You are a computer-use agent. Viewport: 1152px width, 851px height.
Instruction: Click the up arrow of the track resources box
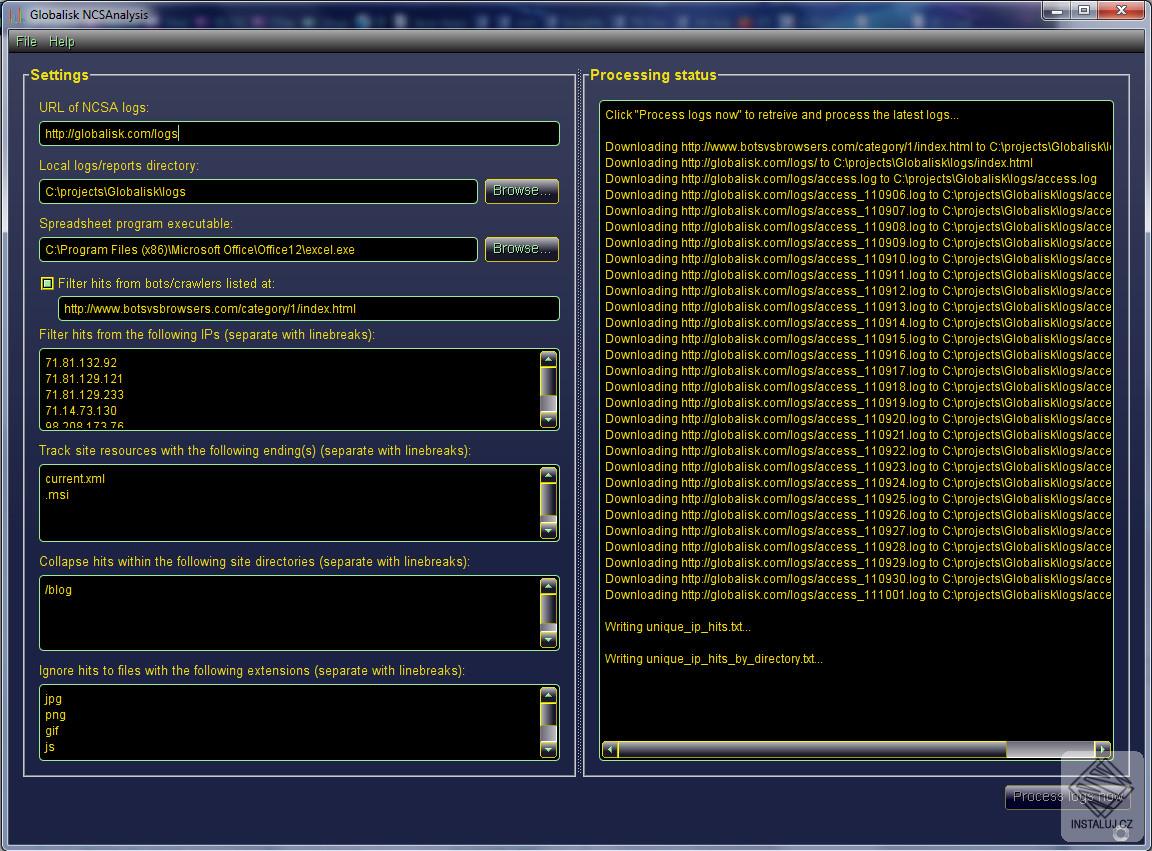click(548, 475)
